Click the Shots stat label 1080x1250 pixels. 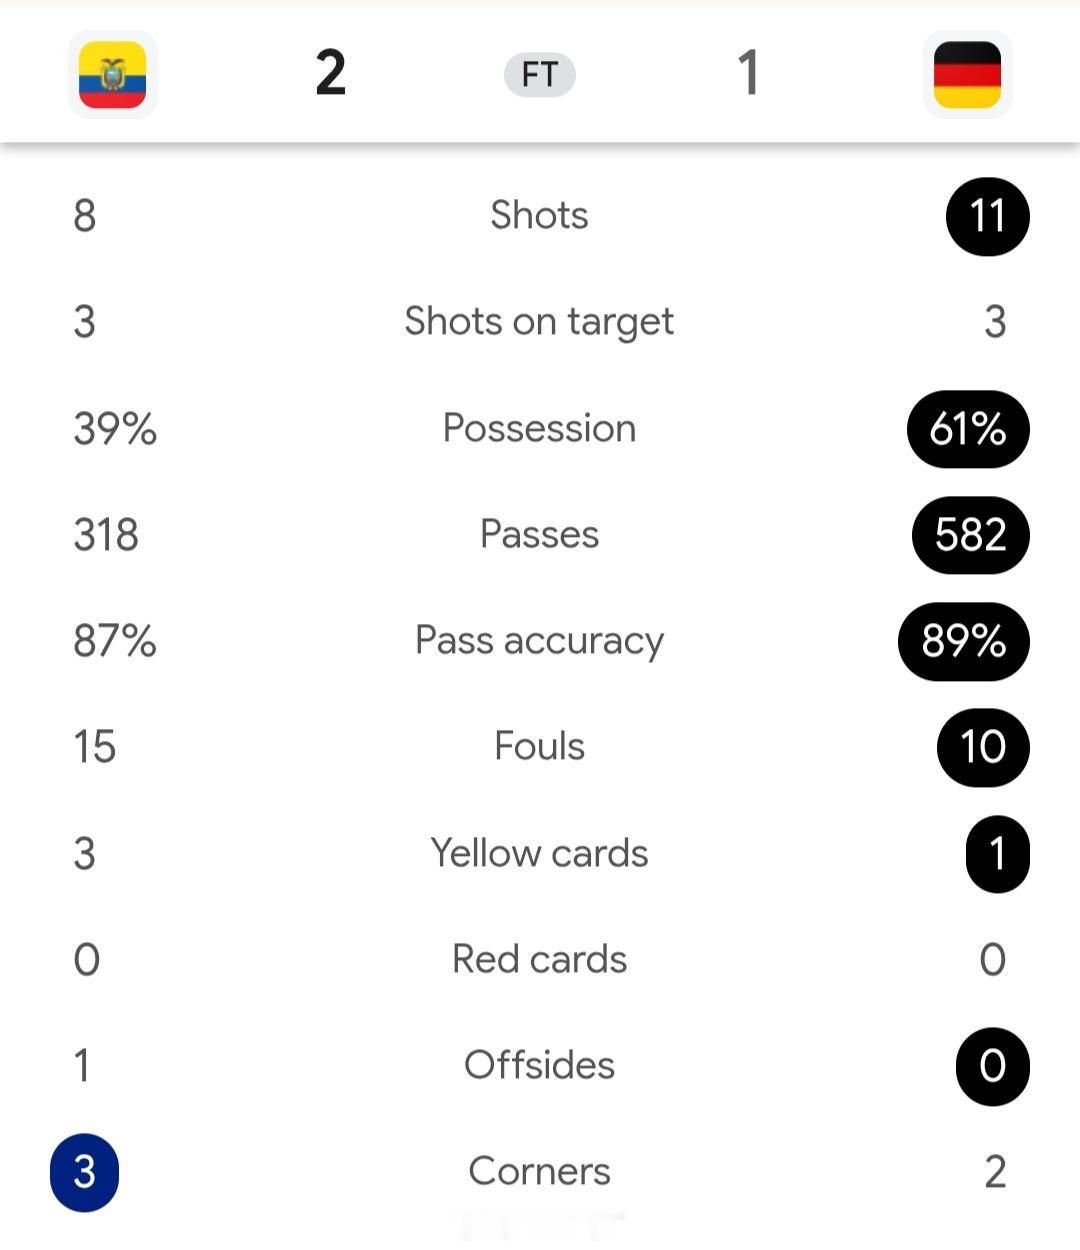point(540,216)
